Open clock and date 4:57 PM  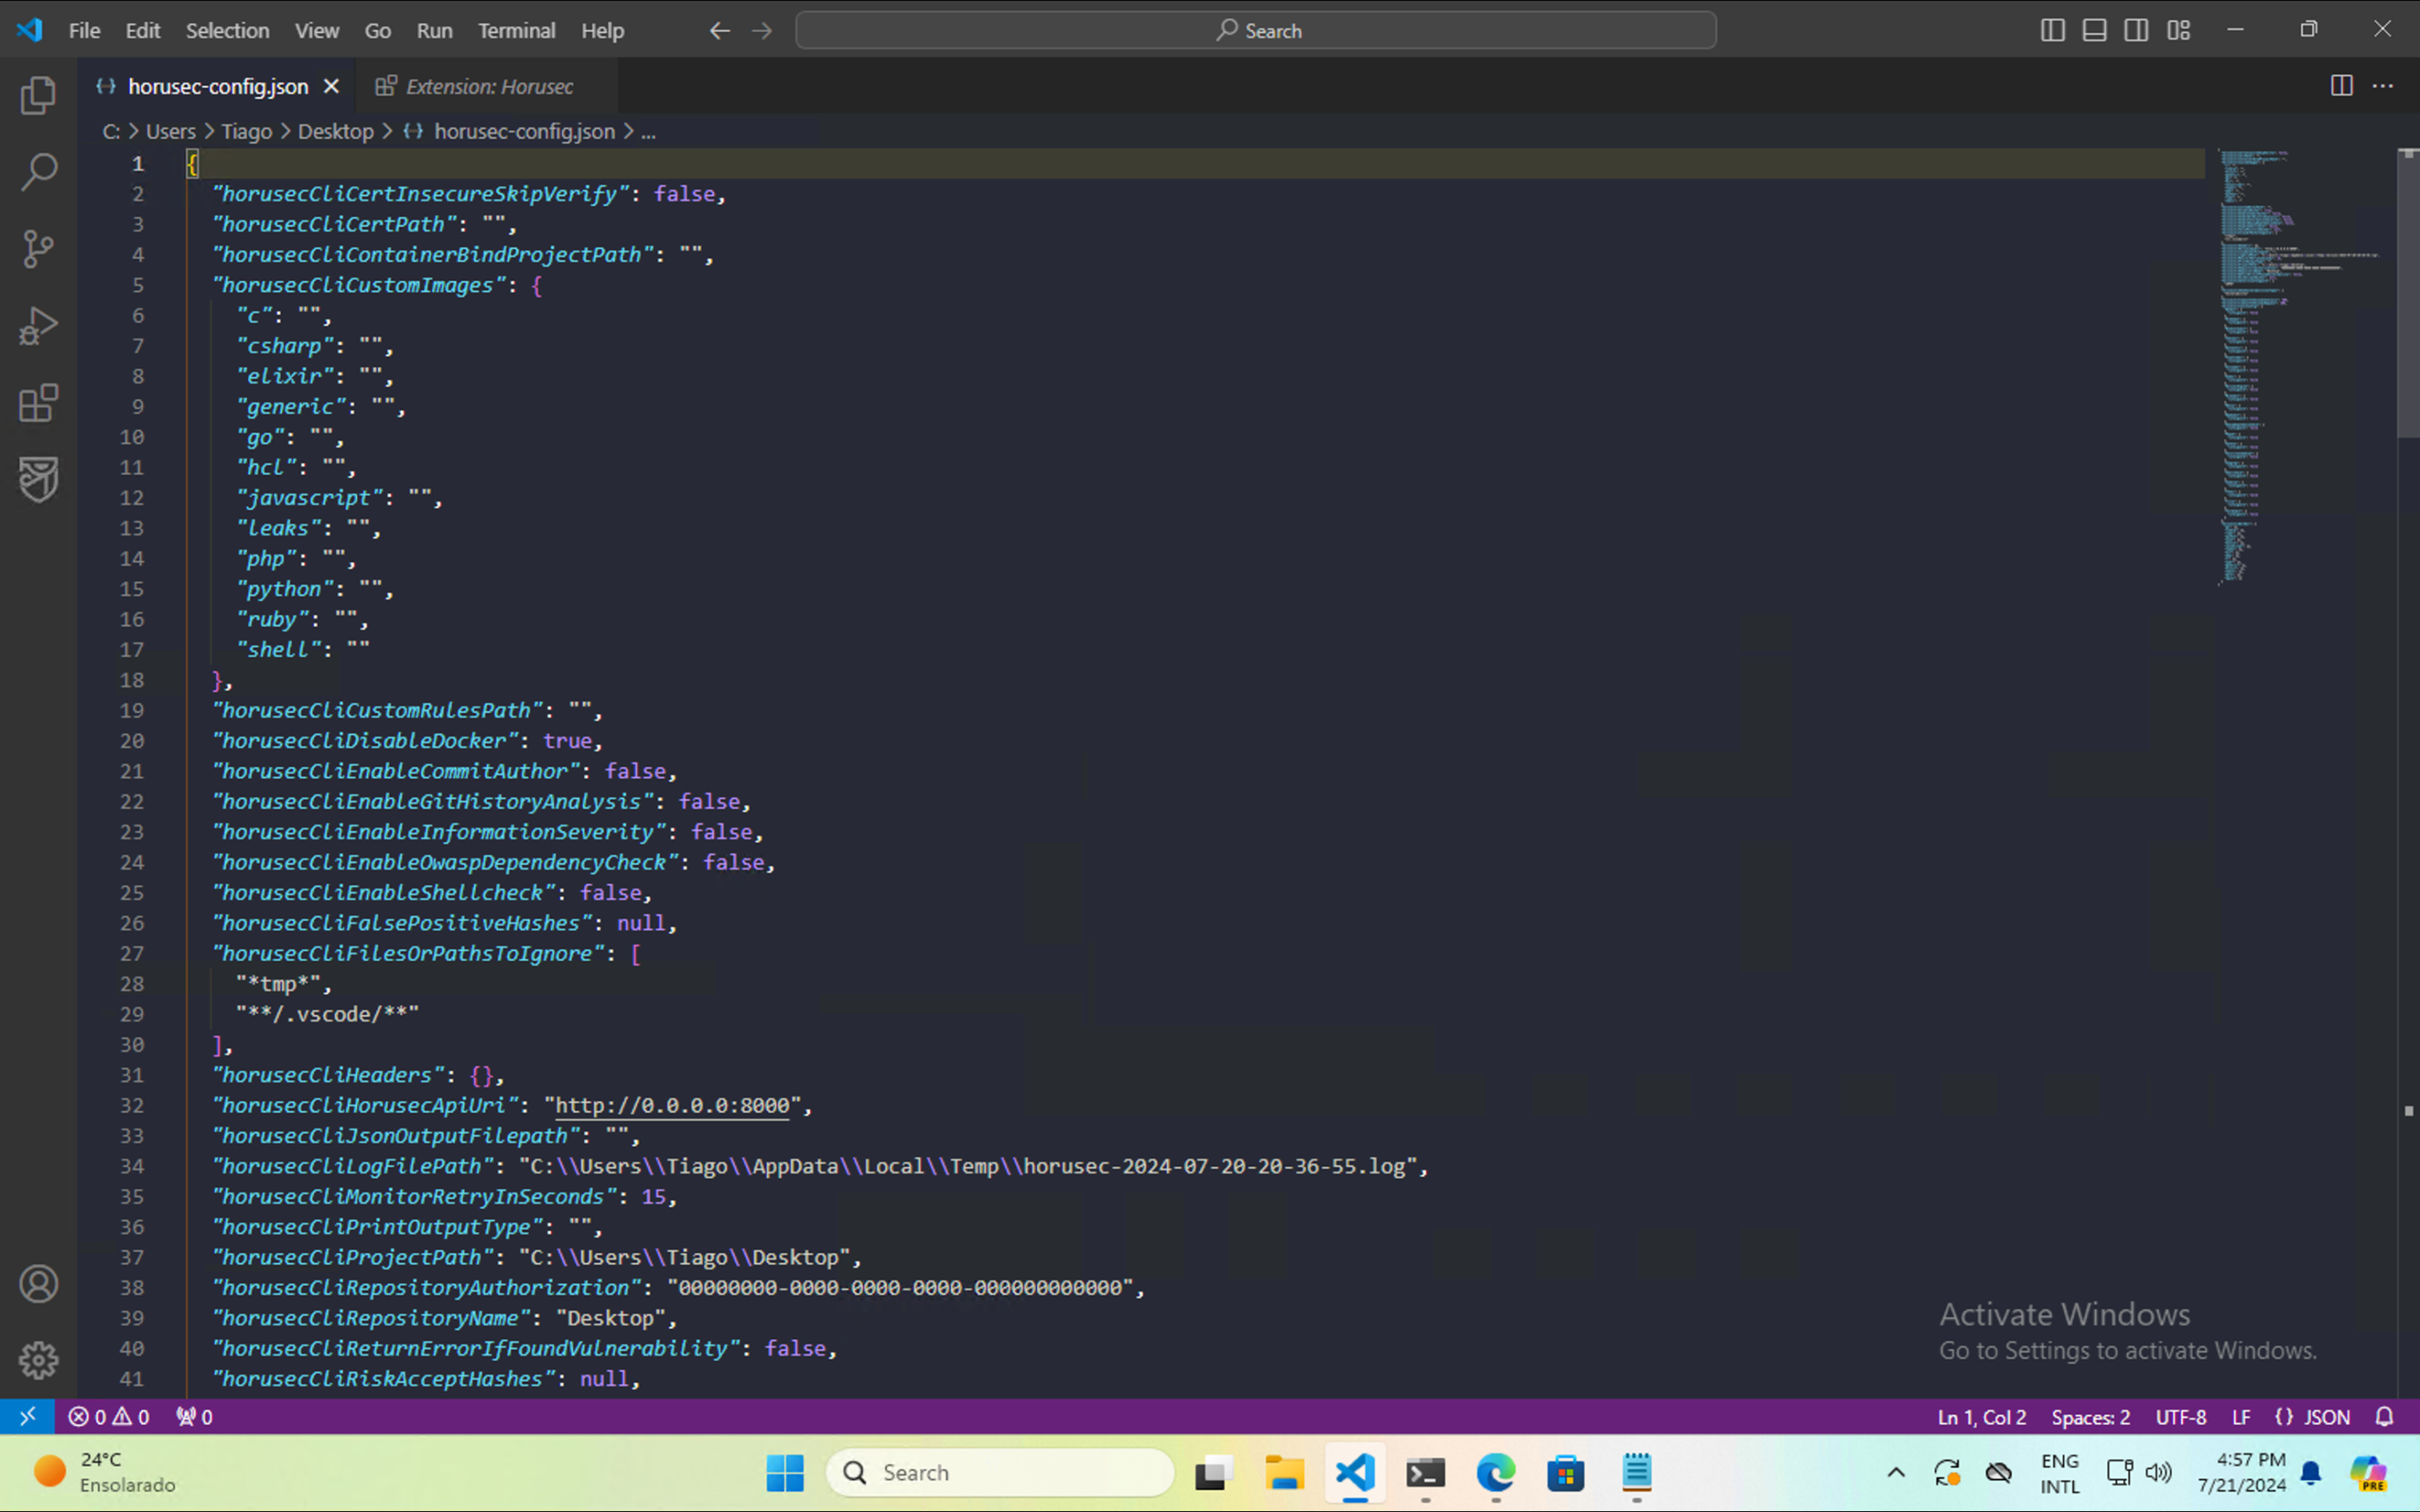(2241, 1472)
